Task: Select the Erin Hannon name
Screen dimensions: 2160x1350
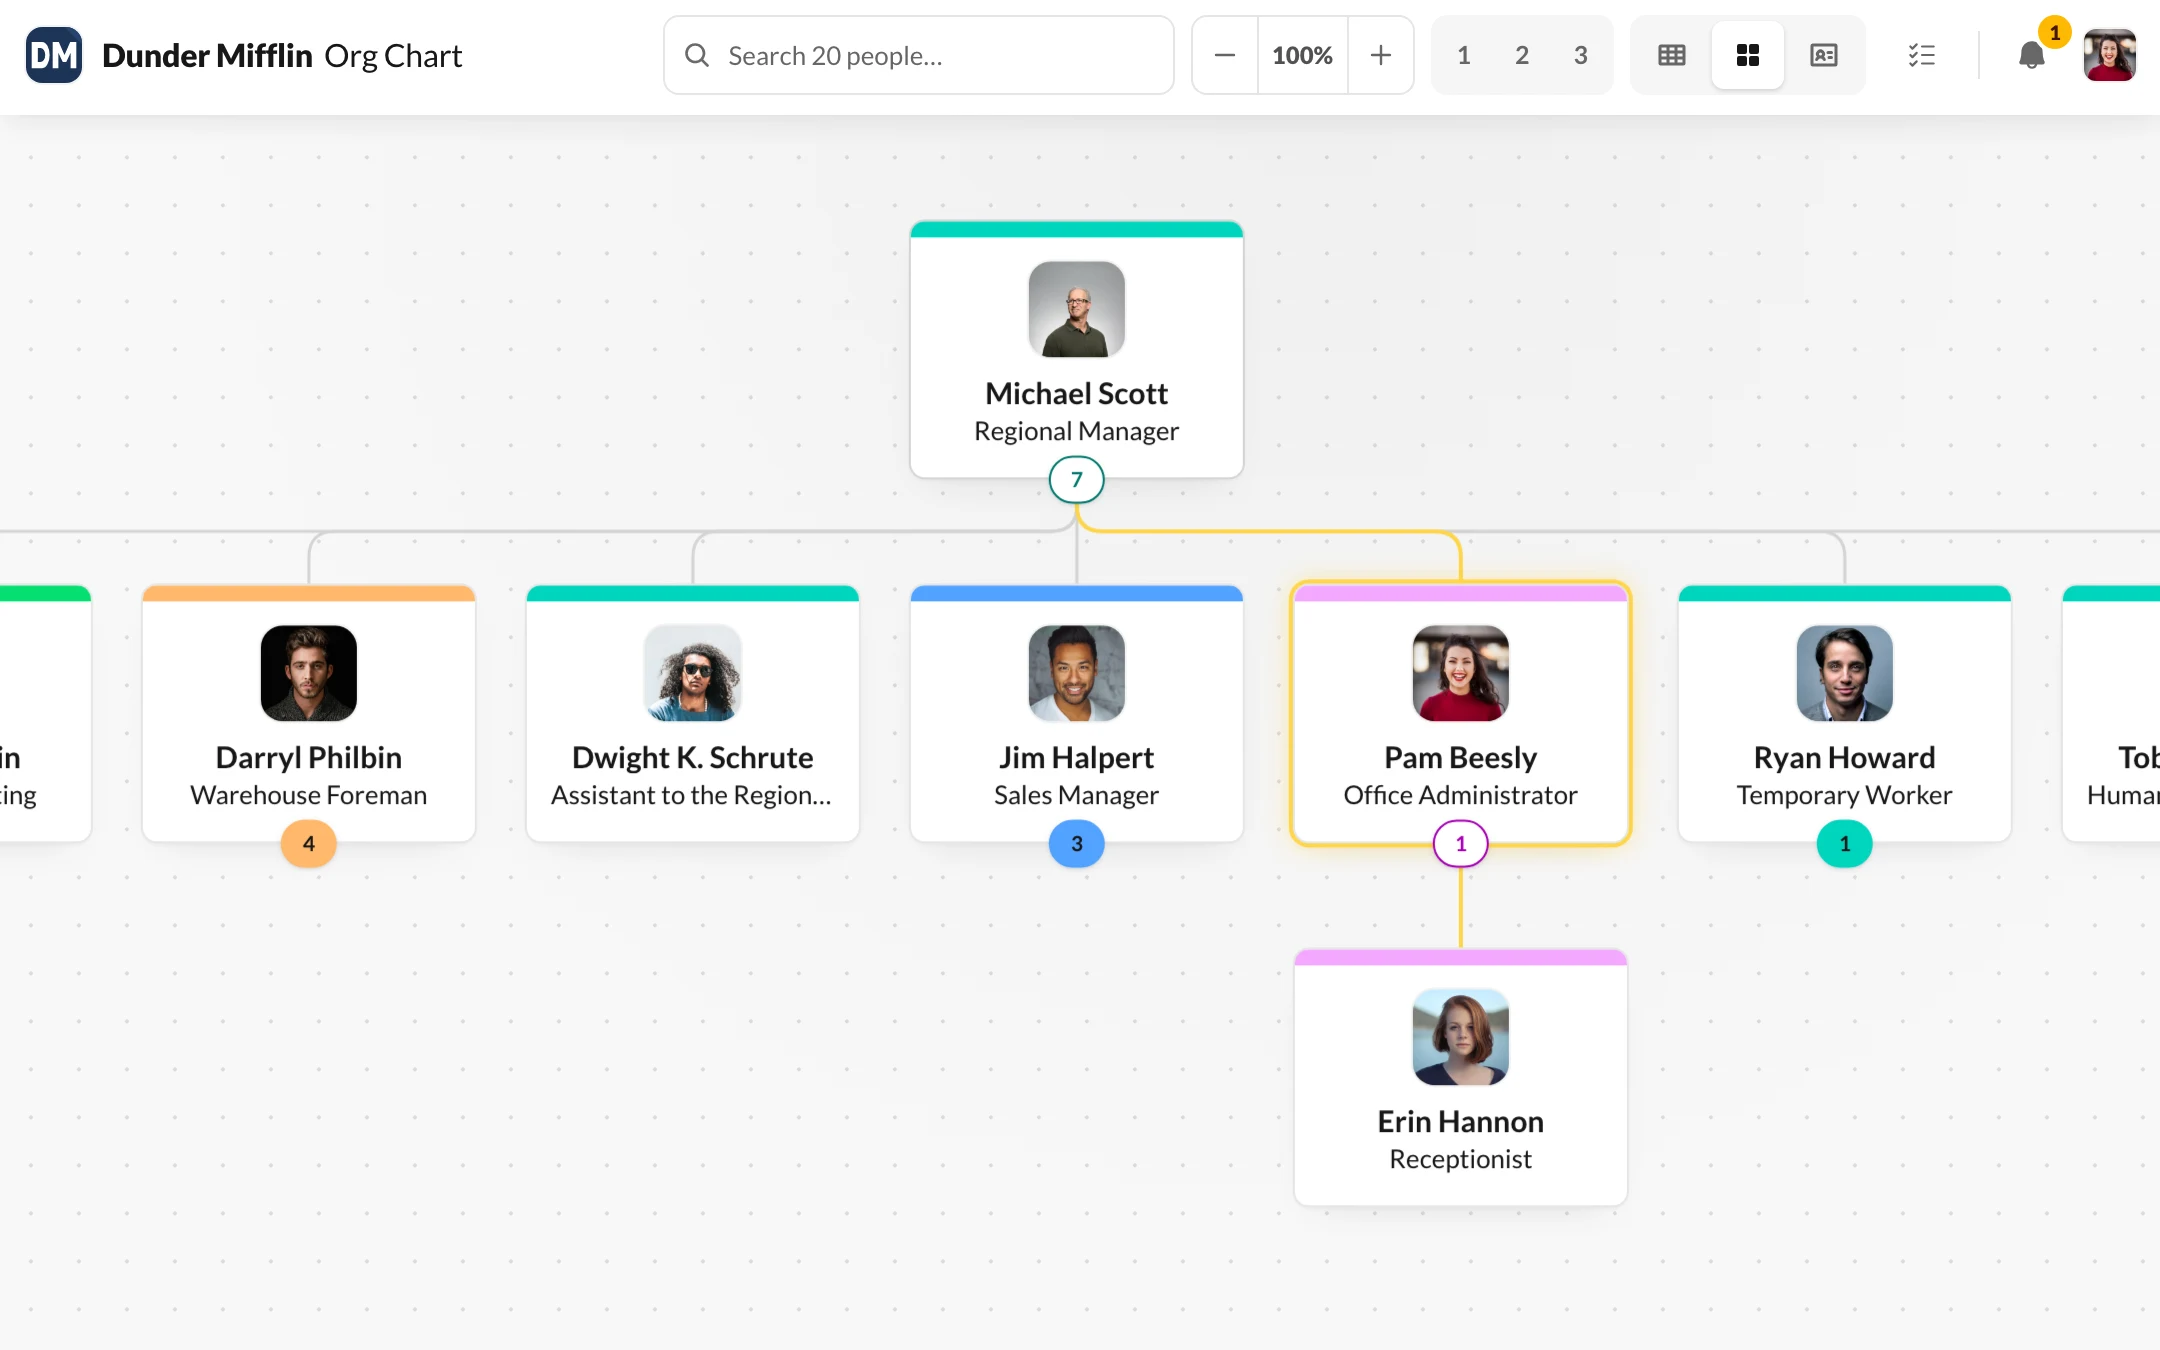Action: point(1461,1122)
